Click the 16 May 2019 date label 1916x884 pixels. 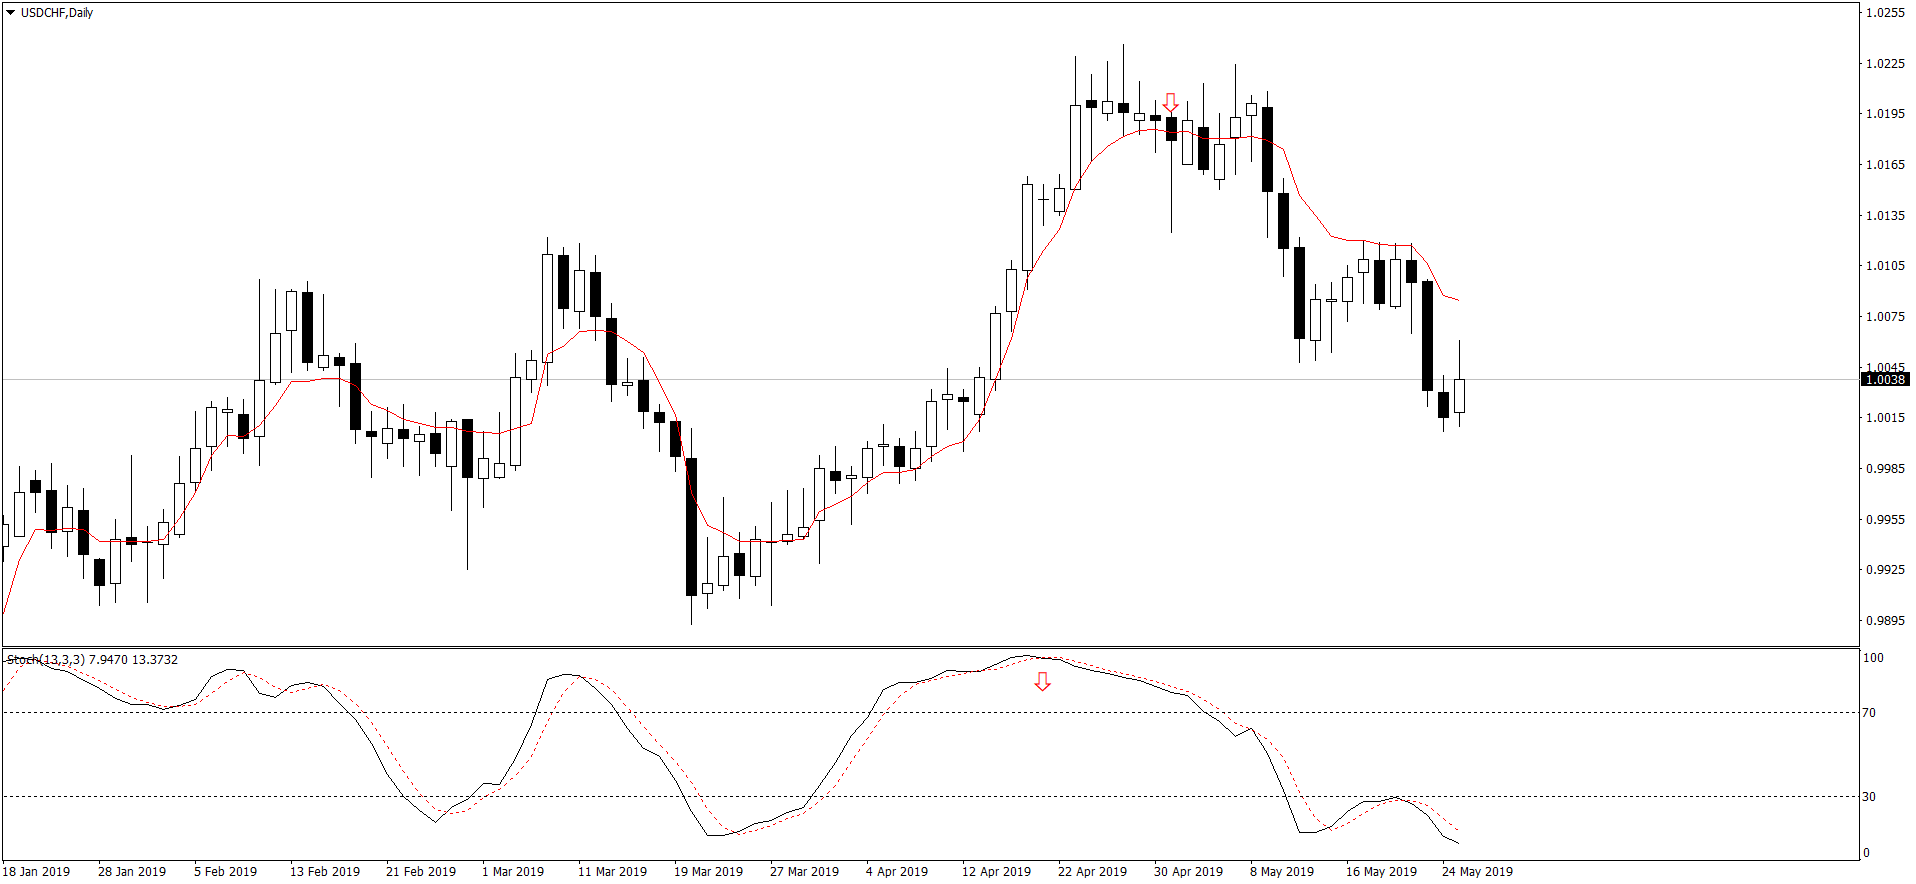point(1381,872)
